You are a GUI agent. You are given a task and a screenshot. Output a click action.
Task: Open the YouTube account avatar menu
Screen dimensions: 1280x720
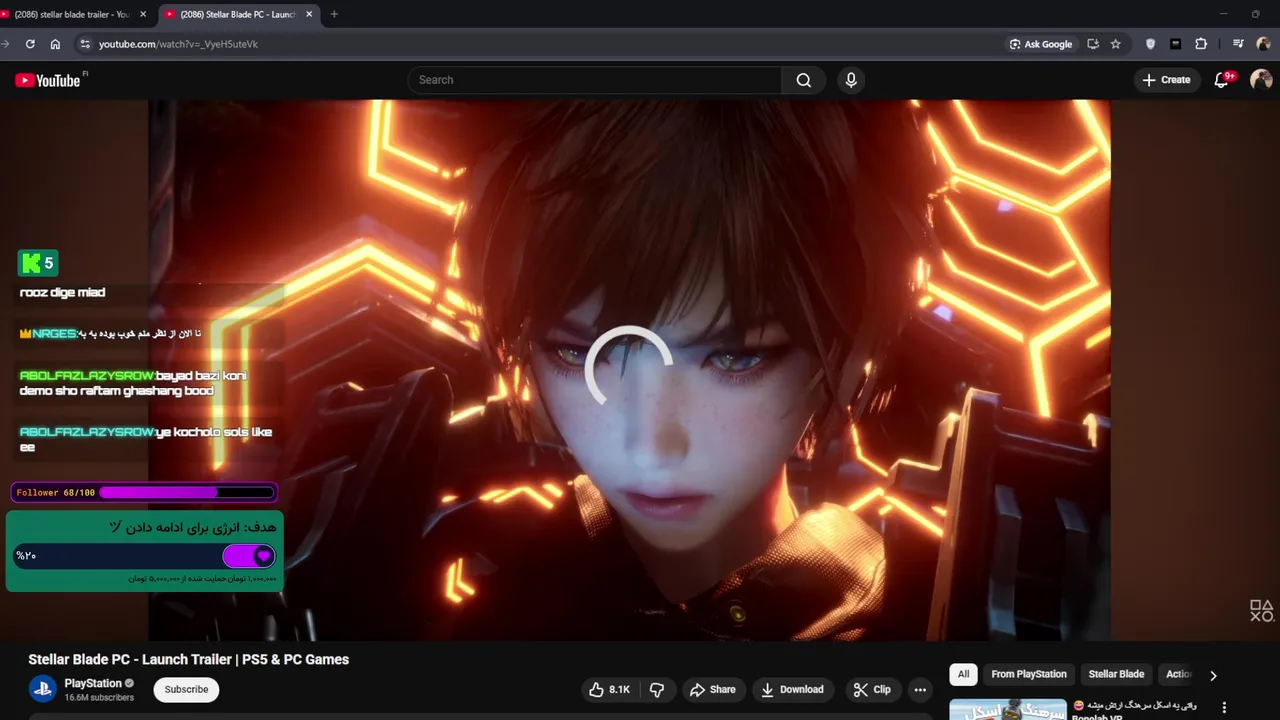click(x=1261, y=80)
